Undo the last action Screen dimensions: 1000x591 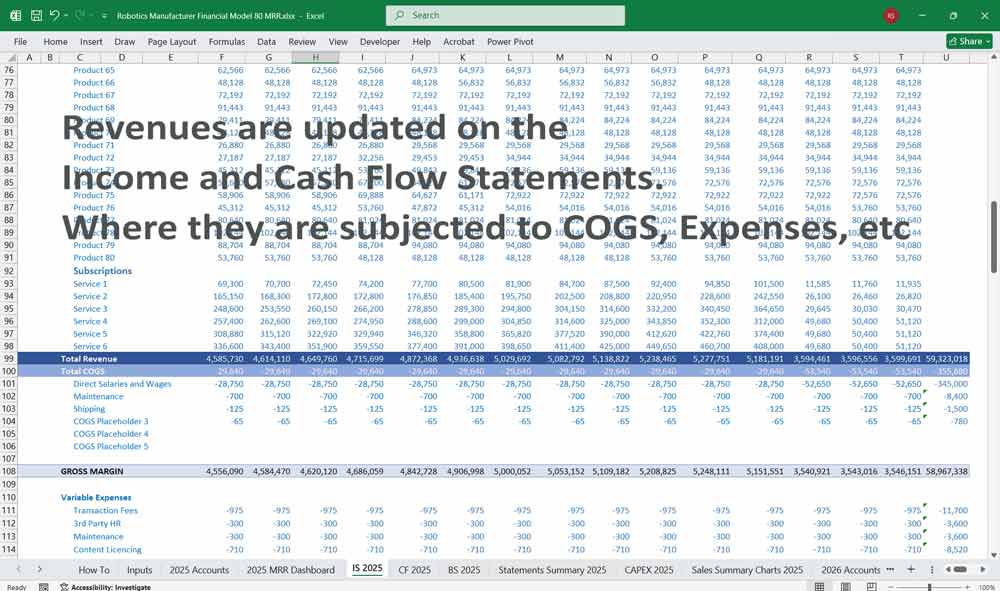[55, 15]
